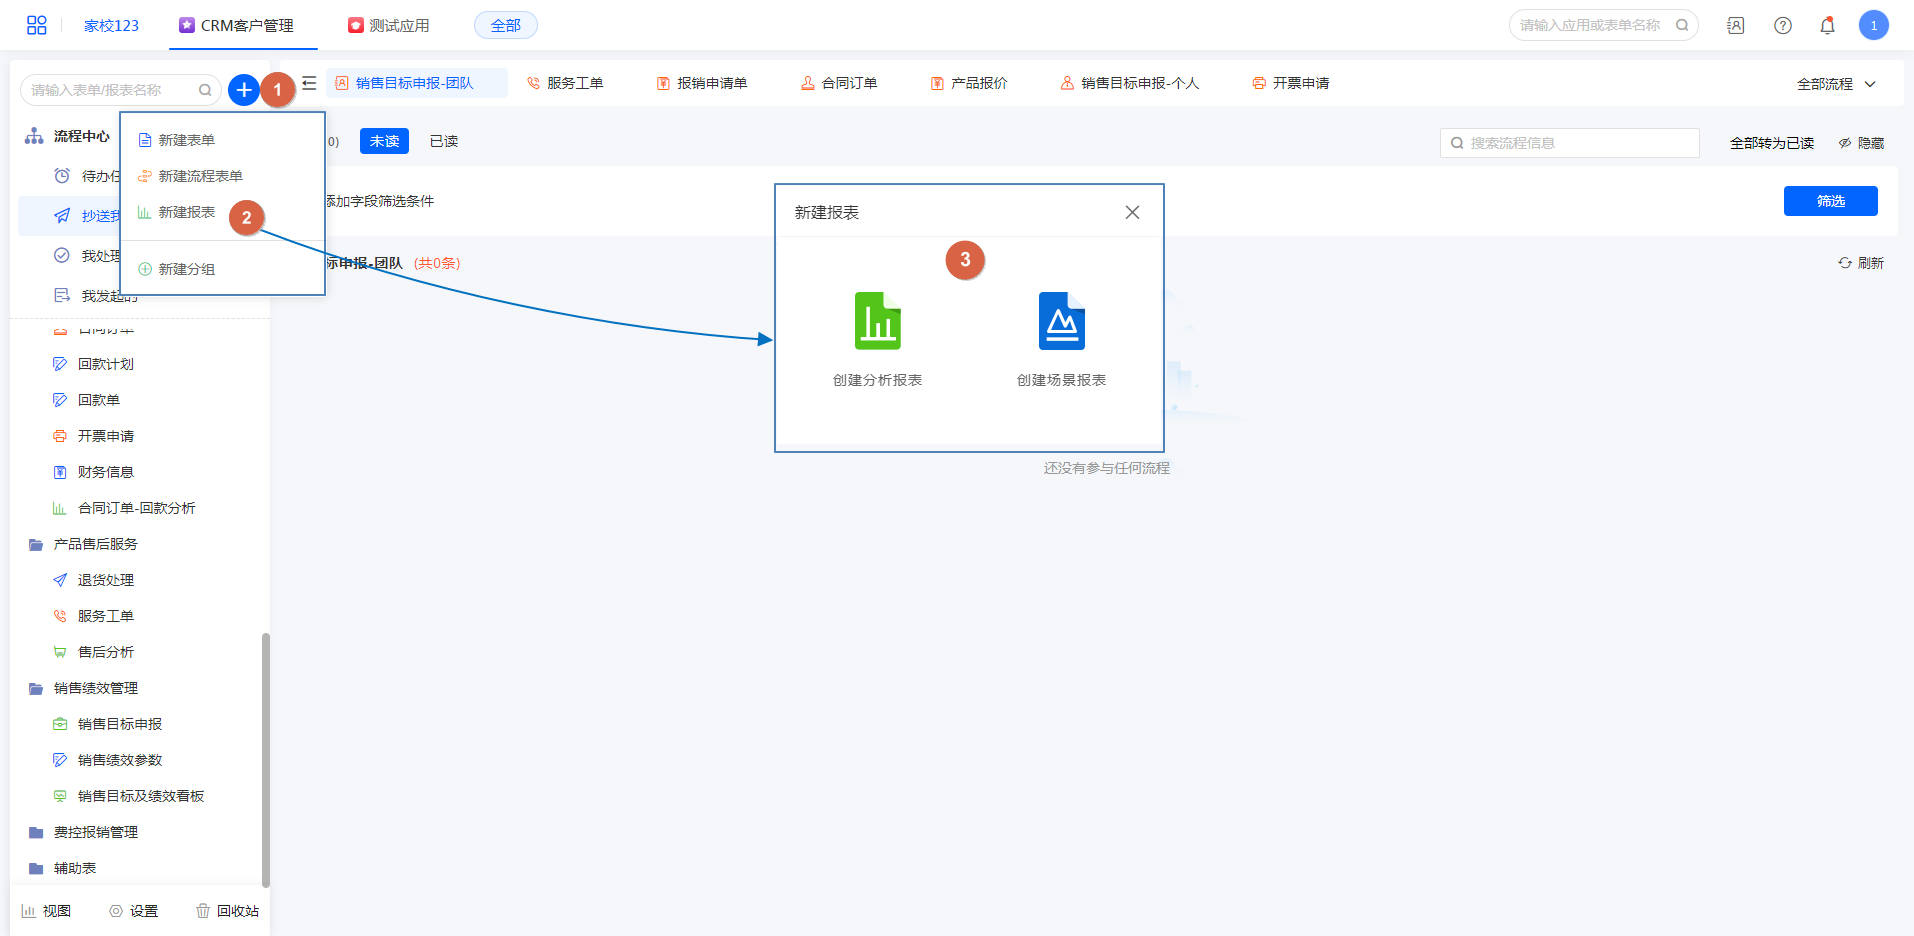Expand the 费控报销管理 folder
The image size is (1914, 936).
[x=95, y=832]
